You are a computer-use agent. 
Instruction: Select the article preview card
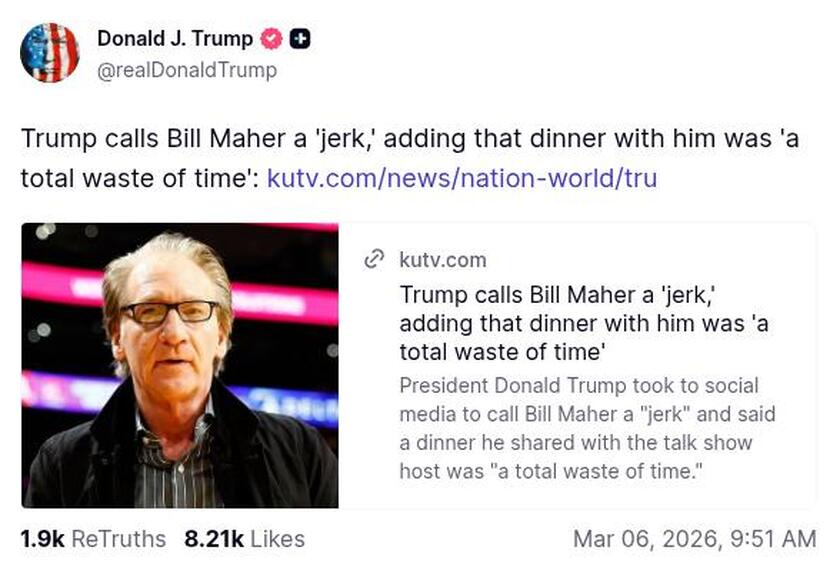coord(420,364)
